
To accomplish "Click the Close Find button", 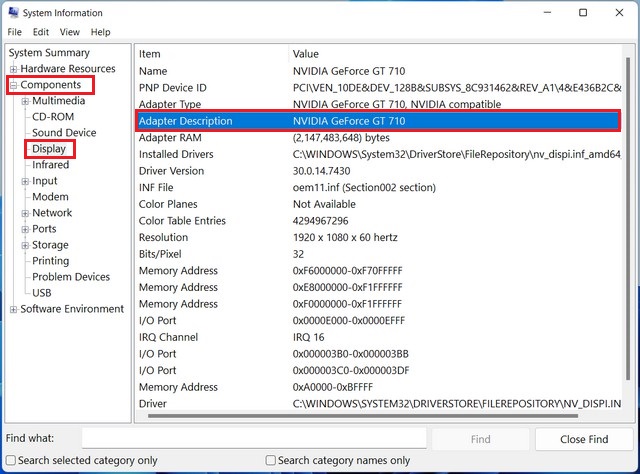I will (584, 439).
